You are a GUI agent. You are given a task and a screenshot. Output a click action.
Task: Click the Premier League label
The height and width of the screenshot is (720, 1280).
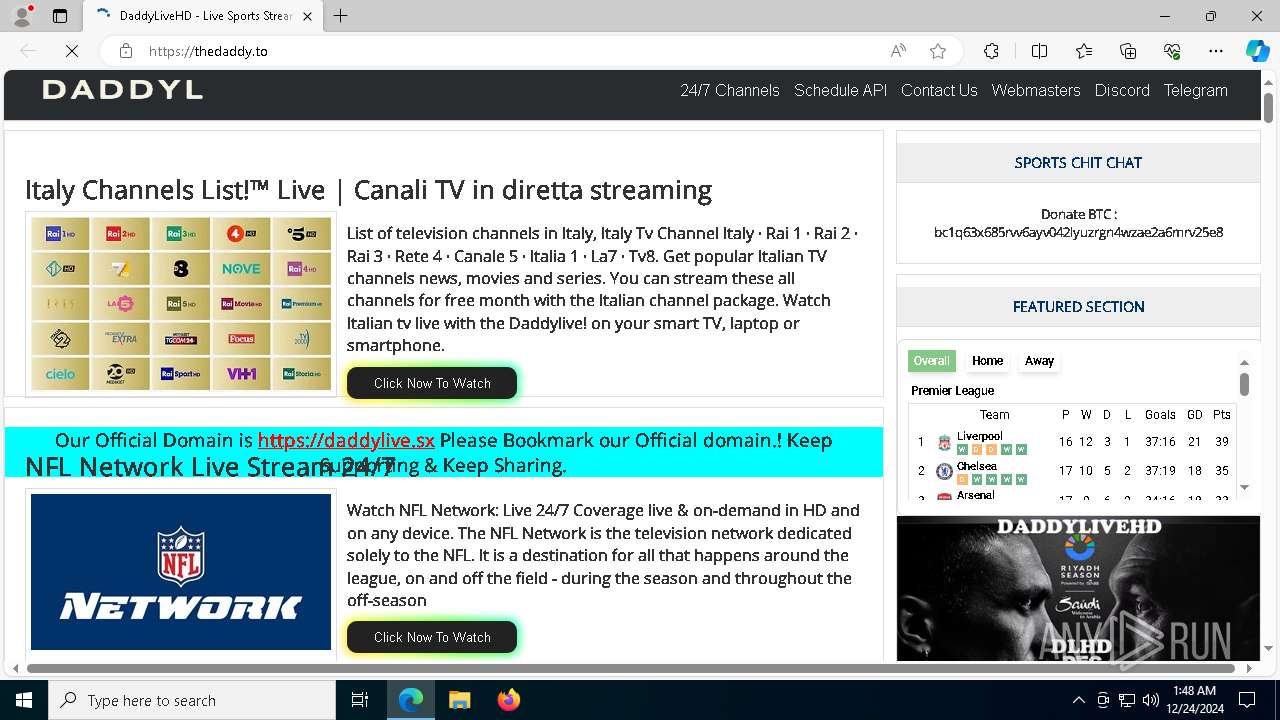(x=952, y=391)
